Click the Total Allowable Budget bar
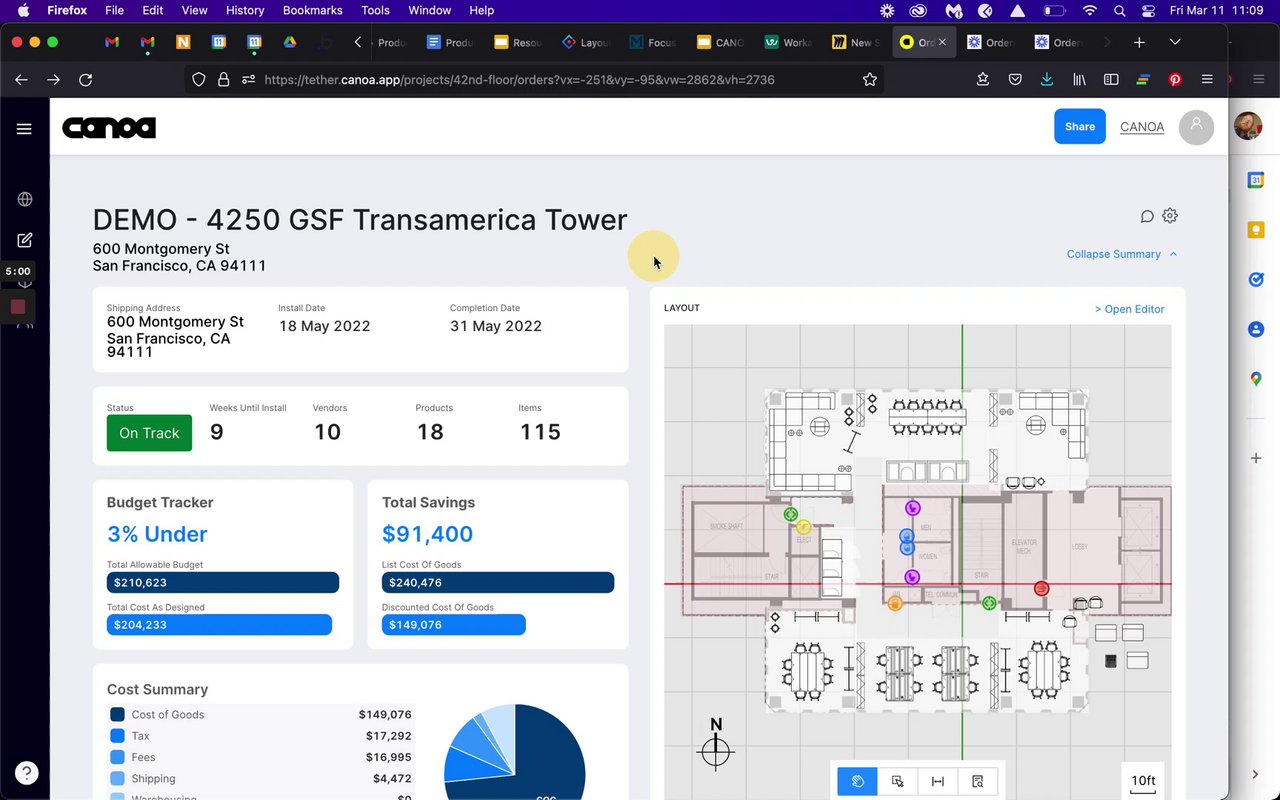 coord(223,583)
